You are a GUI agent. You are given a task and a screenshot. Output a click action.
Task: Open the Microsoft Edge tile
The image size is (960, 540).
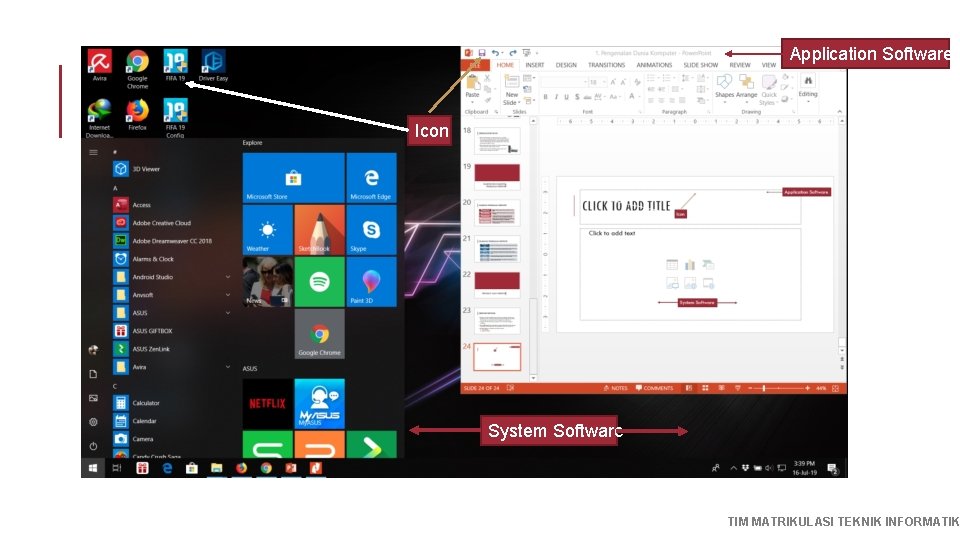click(371, 178)
